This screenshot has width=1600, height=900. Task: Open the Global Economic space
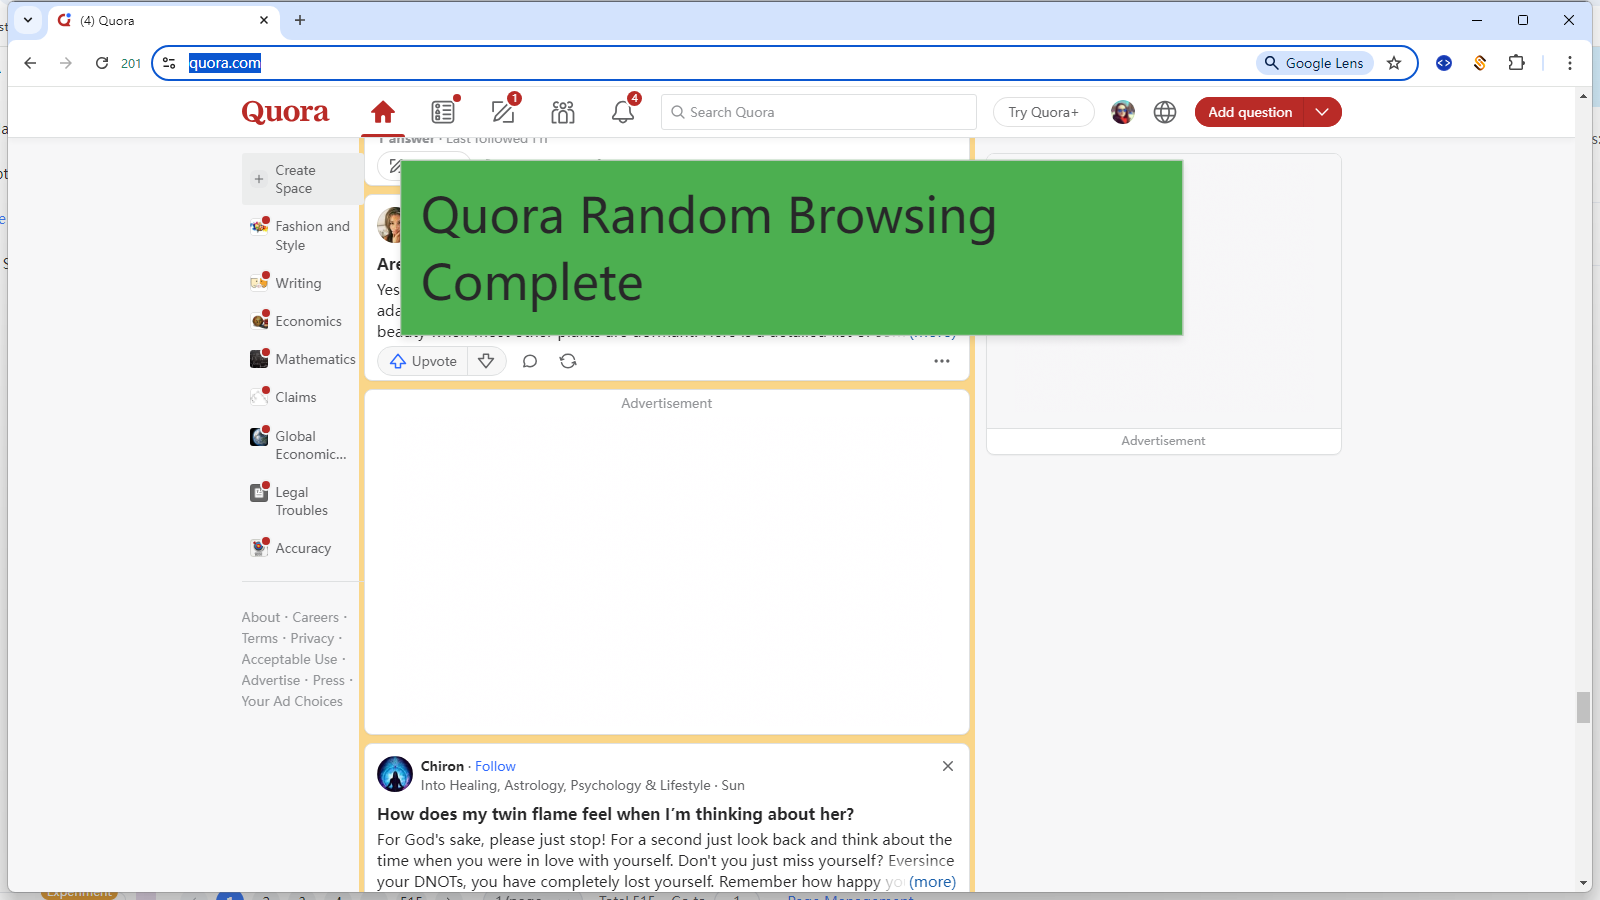302,445
